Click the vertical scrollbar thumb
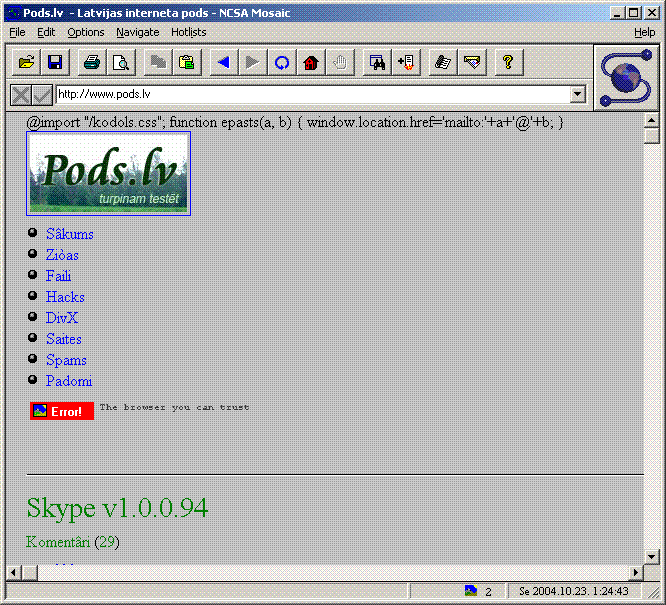Image resolution: width=666 pixels, height=605 pixels. click(652, 136)
